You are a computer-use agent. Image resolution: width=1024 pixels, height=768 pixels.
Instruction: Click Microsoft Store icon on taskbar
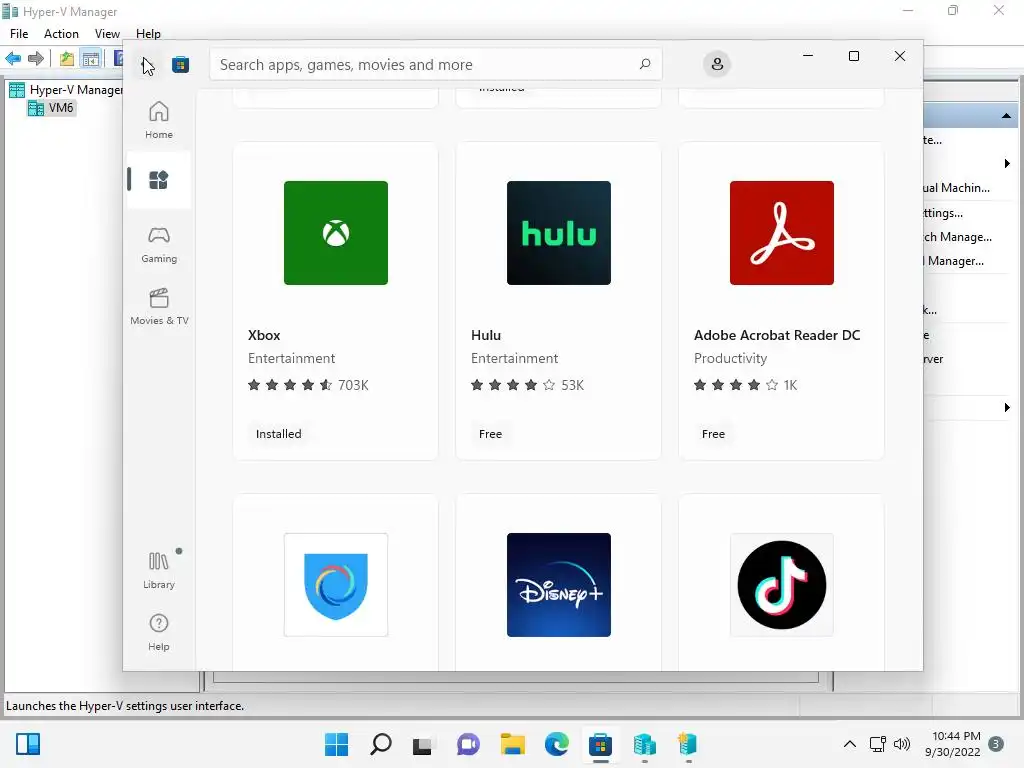tap(600, 744)
